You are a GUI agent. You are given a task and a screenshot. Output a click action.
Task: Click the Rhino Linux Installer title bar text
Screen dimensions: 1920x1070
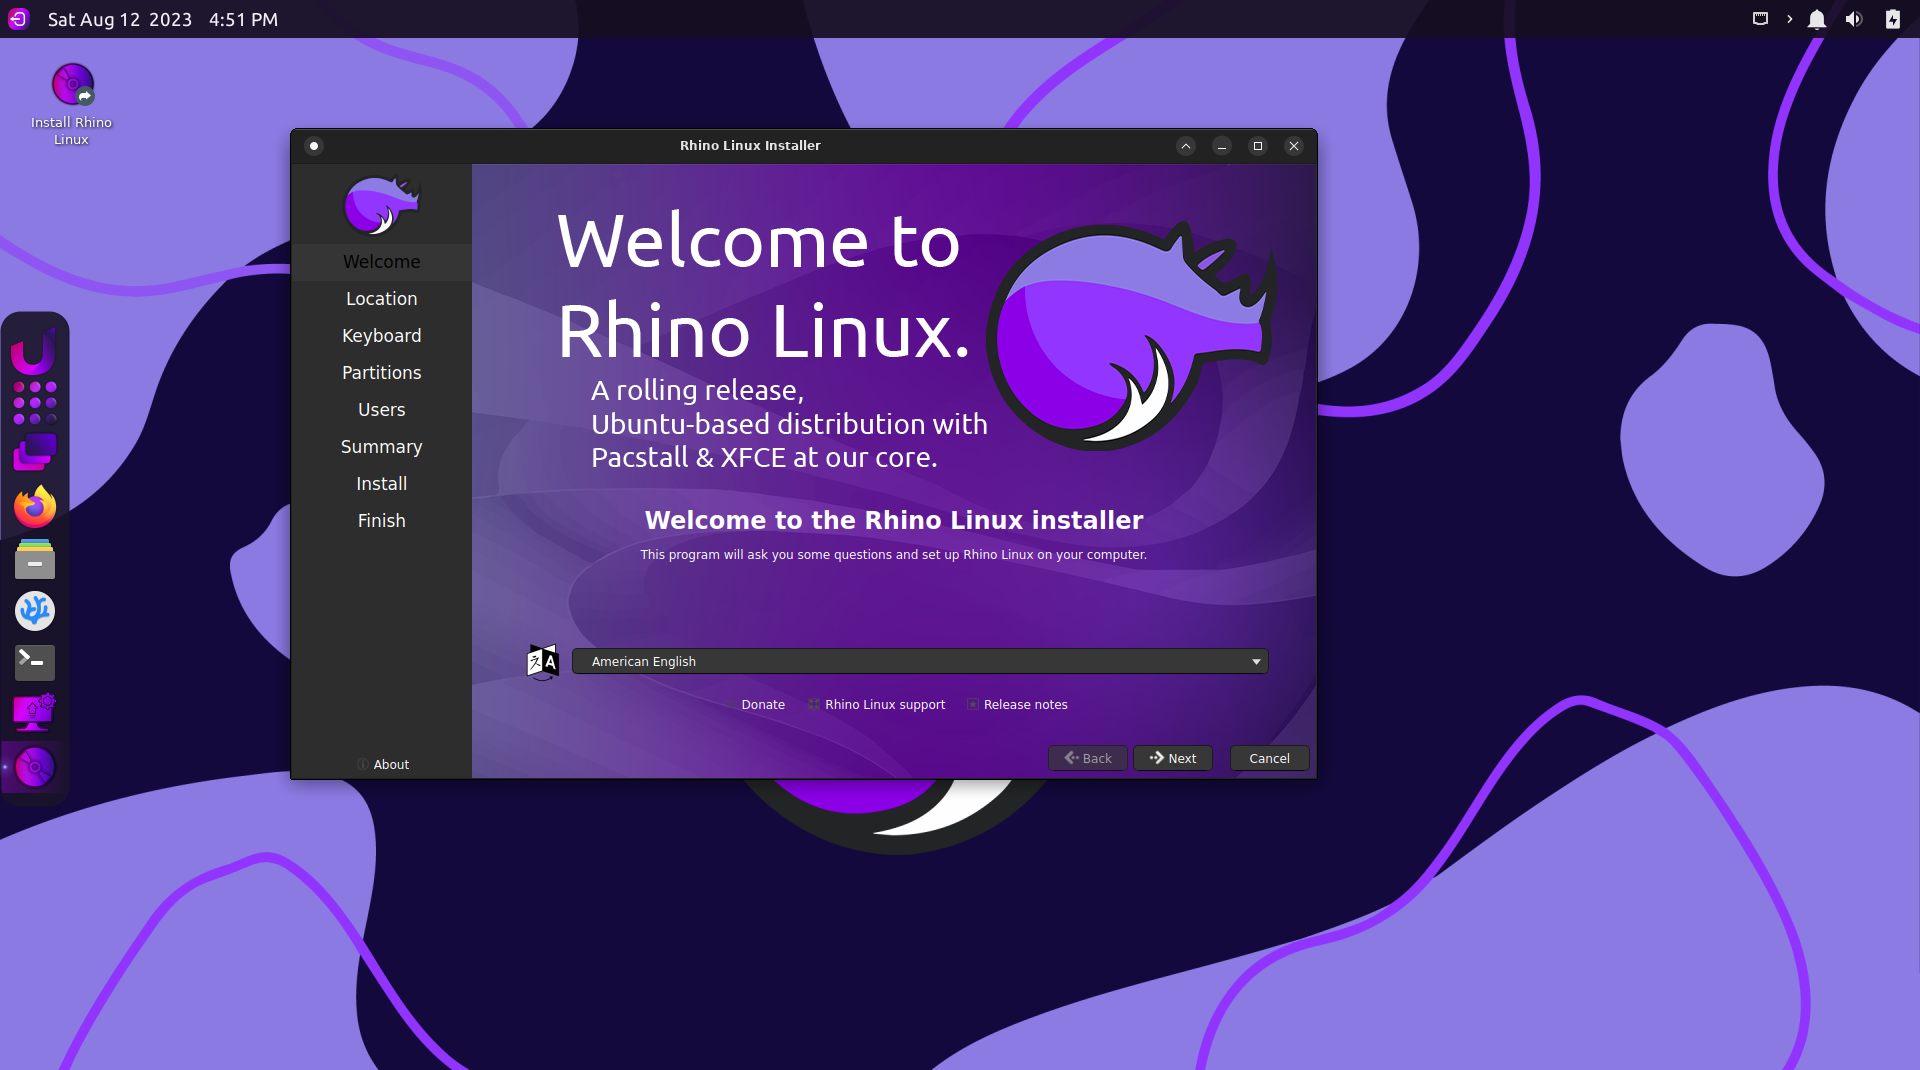point(750,146)
